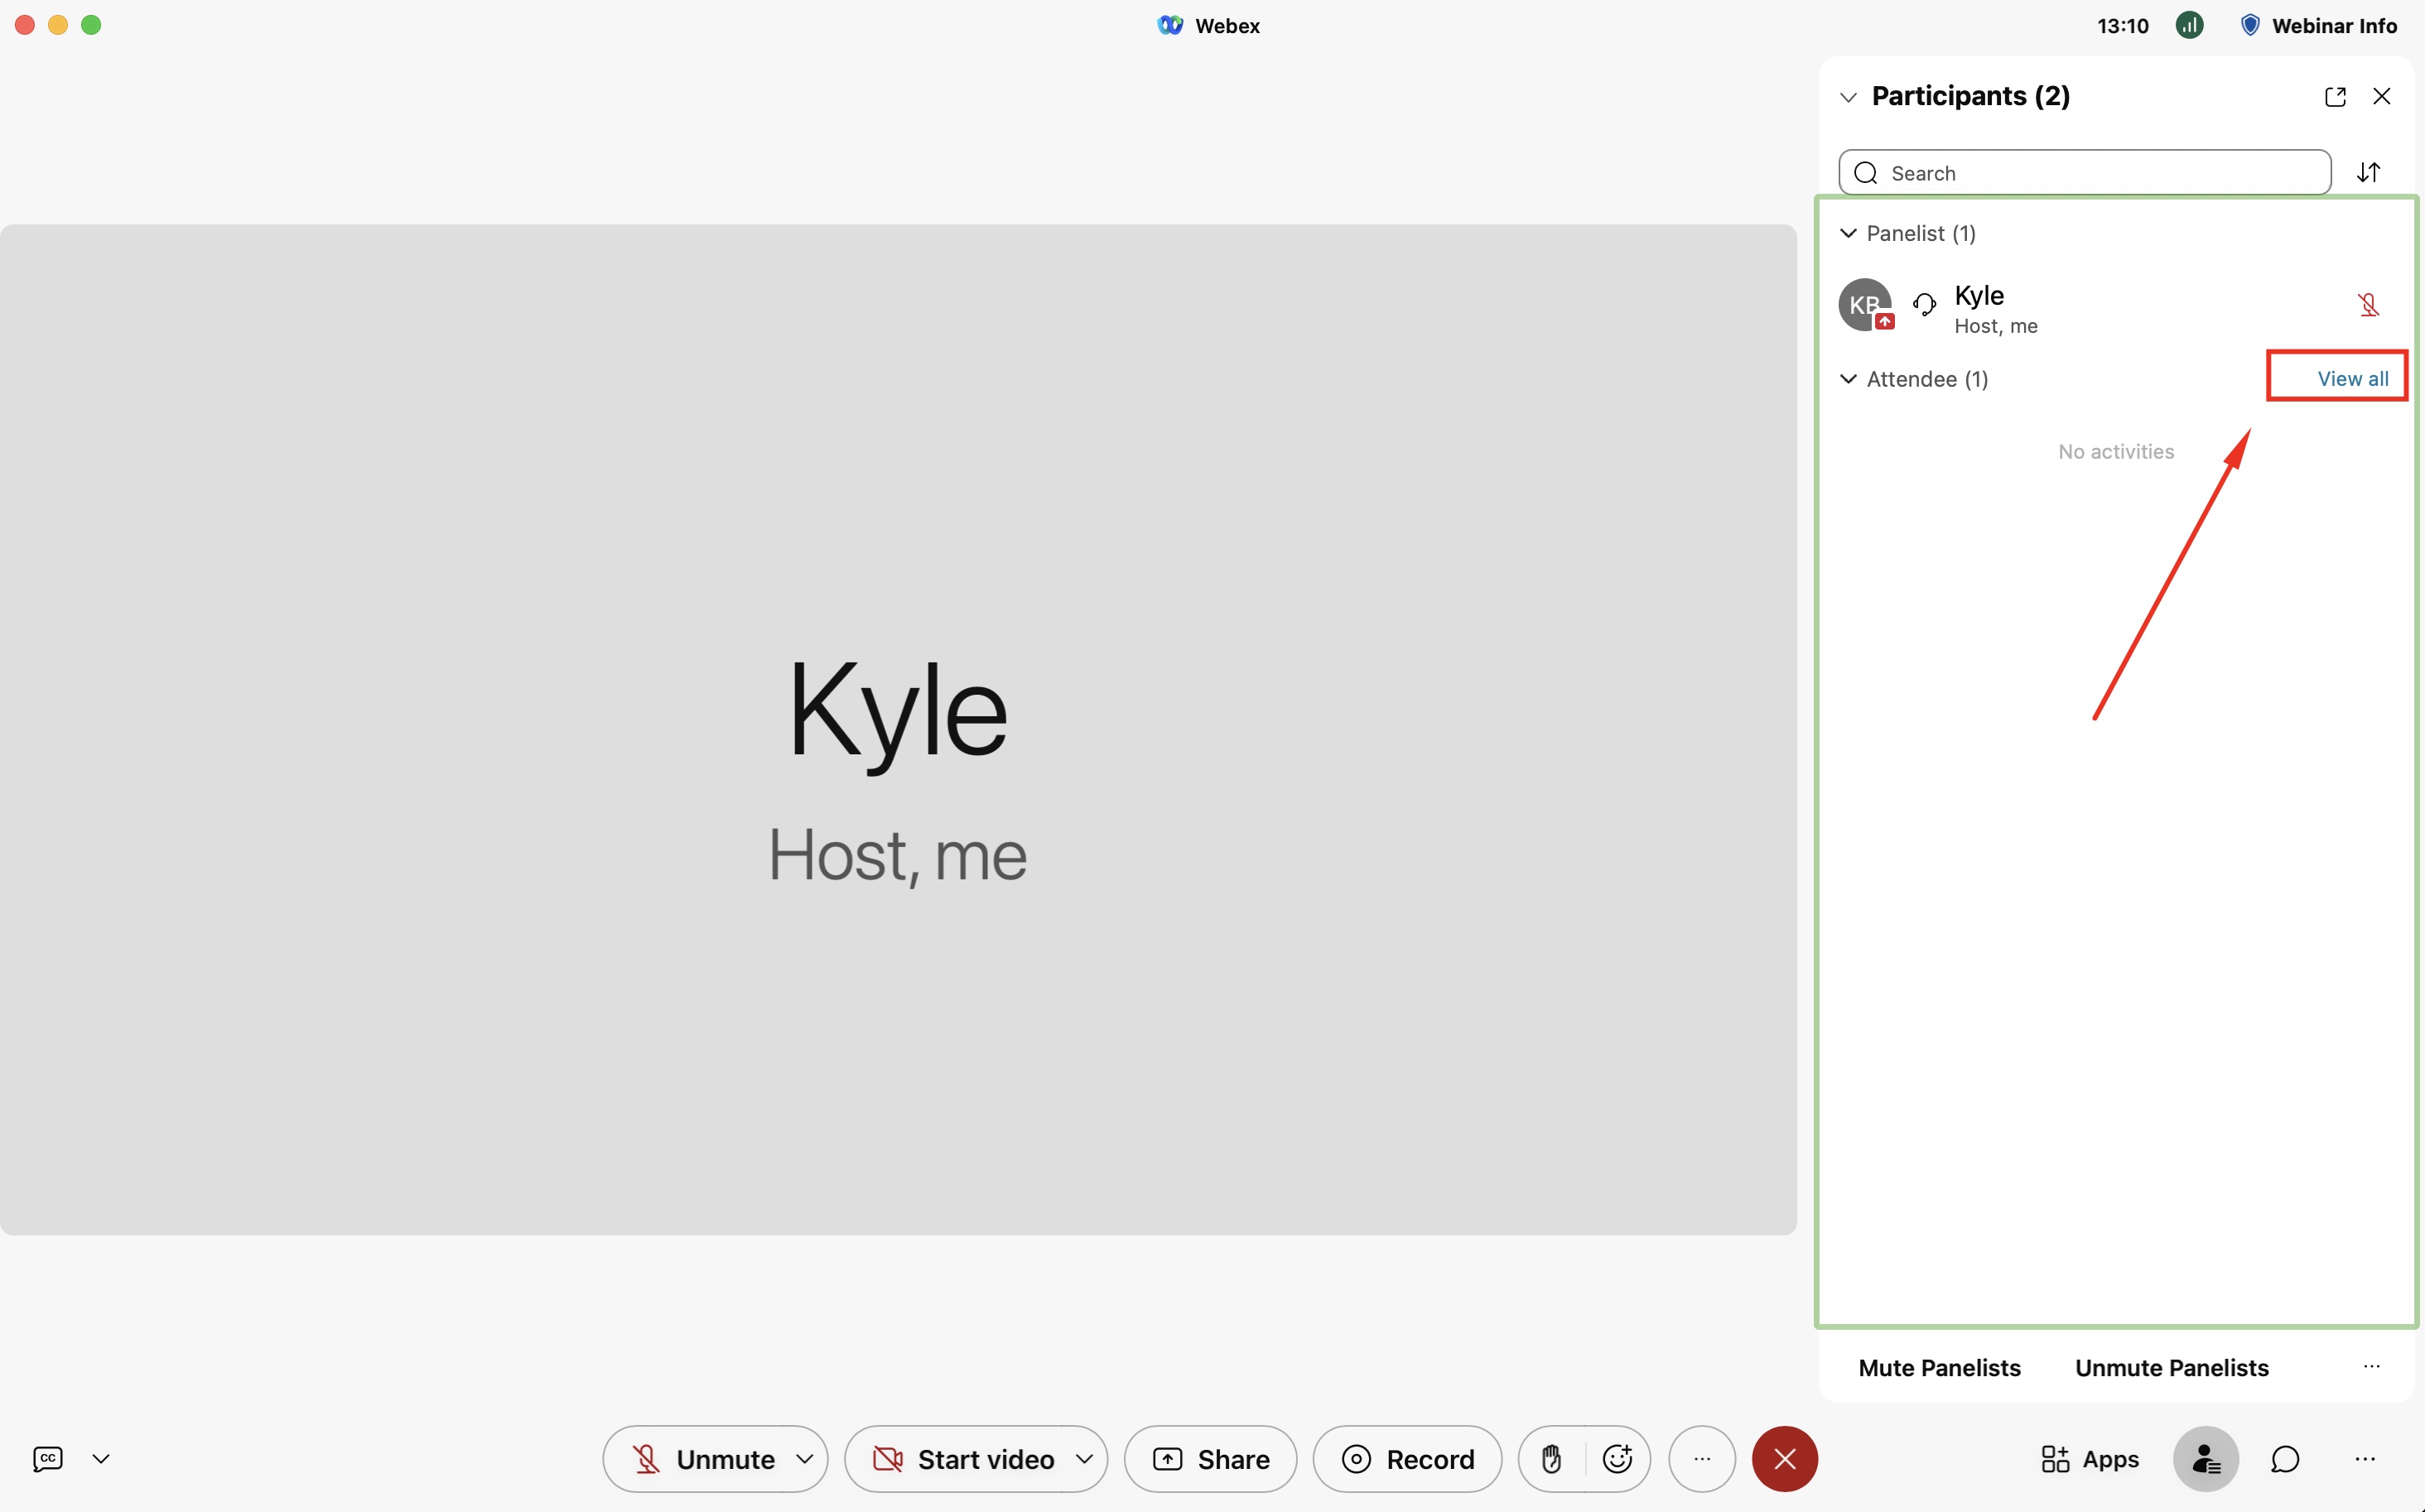Click the red end webinar button
Viewport: 2425px width, 1512px height.
point(1784,1459)
